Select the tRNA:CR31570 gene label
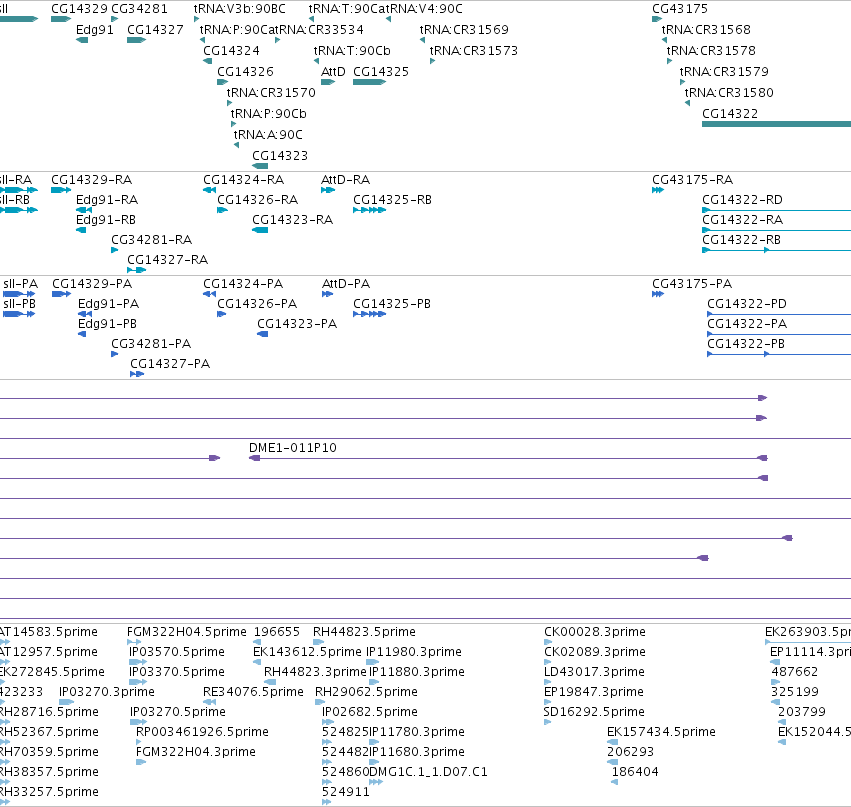Screen dimensions: 851x807 coord(271,93)
